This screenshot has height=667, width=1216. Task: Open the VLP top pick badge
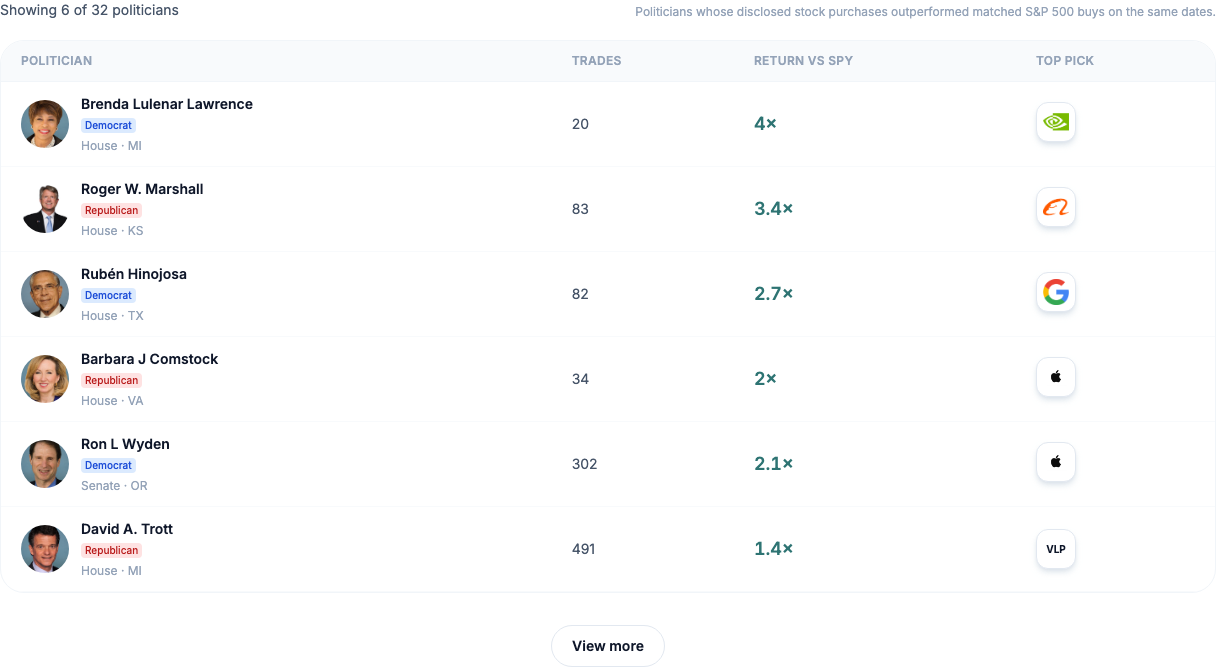pos(1056,549)
